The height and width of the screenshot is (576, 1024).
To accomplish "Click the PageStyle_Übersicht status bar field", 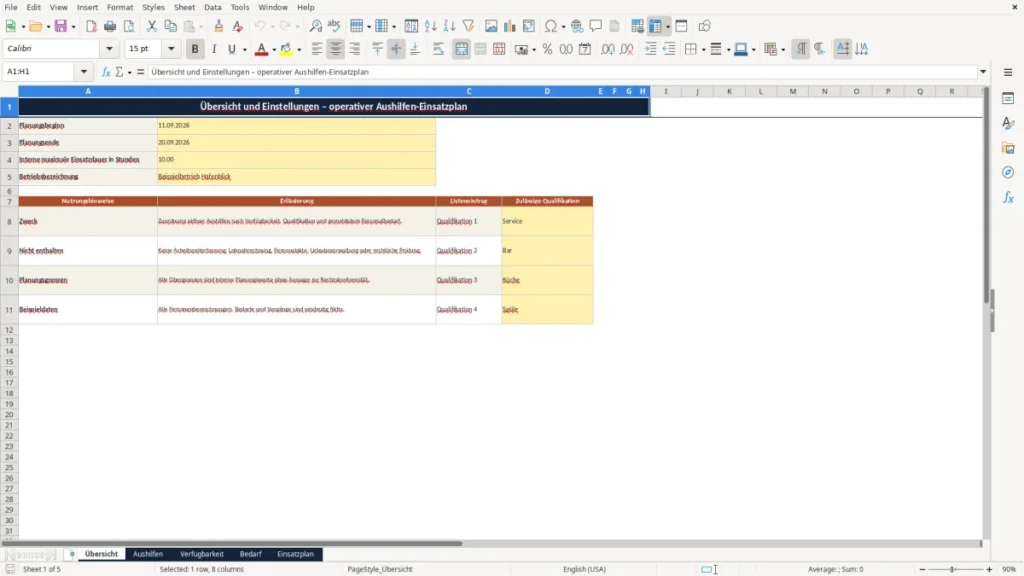I will 379,569.
